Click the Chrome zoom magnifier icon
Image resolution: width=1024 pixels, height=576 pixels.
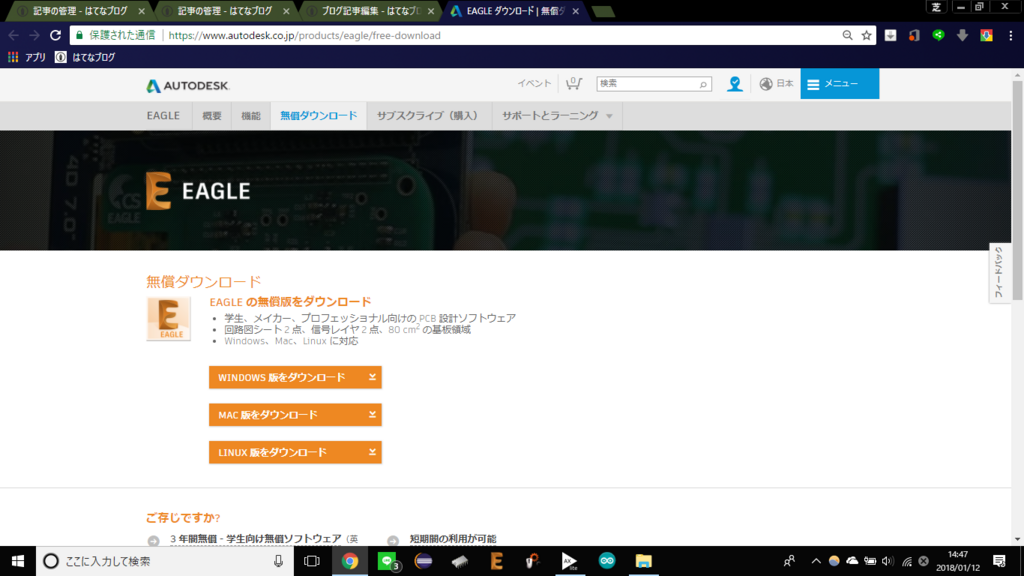click(x=847, y=35)
